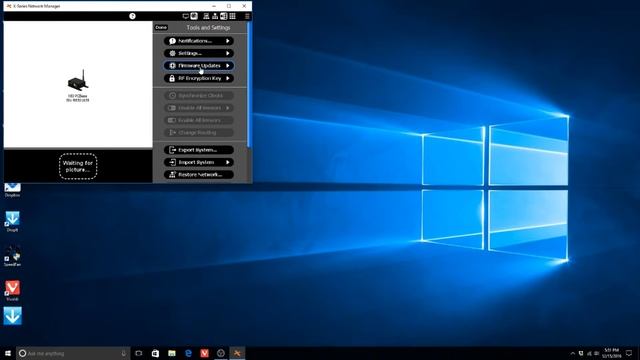
Task: Open the SpeedFan desktop shortcut
Action: pyautogui.click(x=12, y=256)
